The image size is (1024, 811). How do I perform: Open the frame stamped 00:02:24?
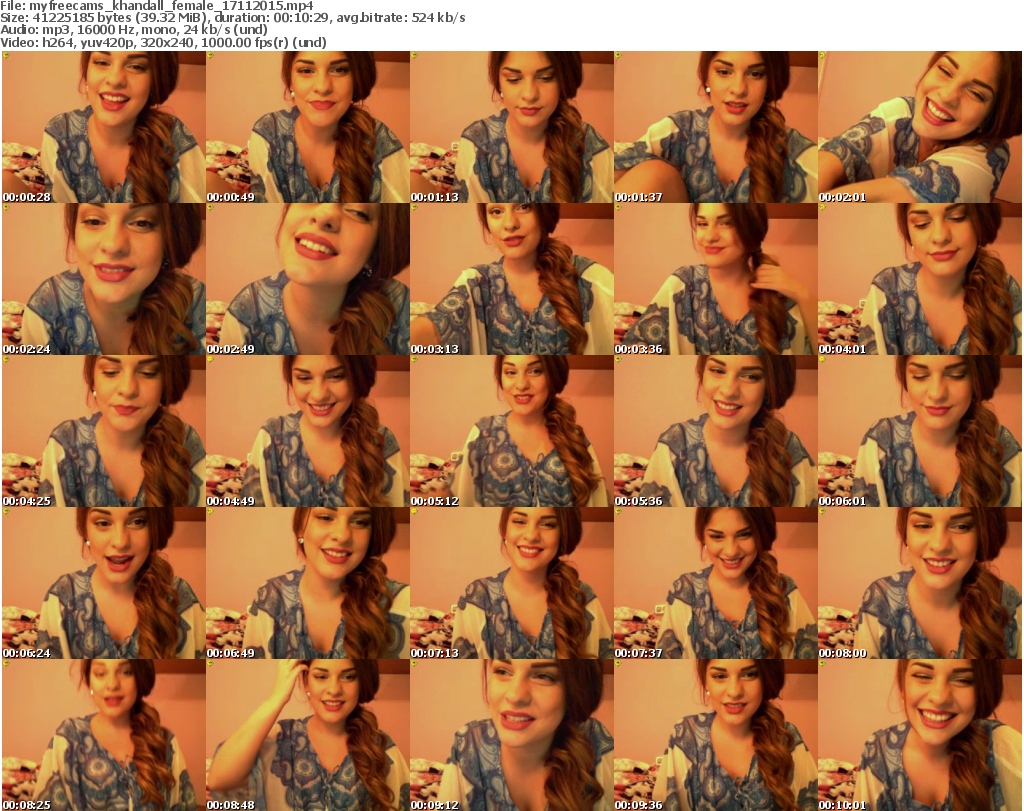pyautogui.click(x=104, y=279)
